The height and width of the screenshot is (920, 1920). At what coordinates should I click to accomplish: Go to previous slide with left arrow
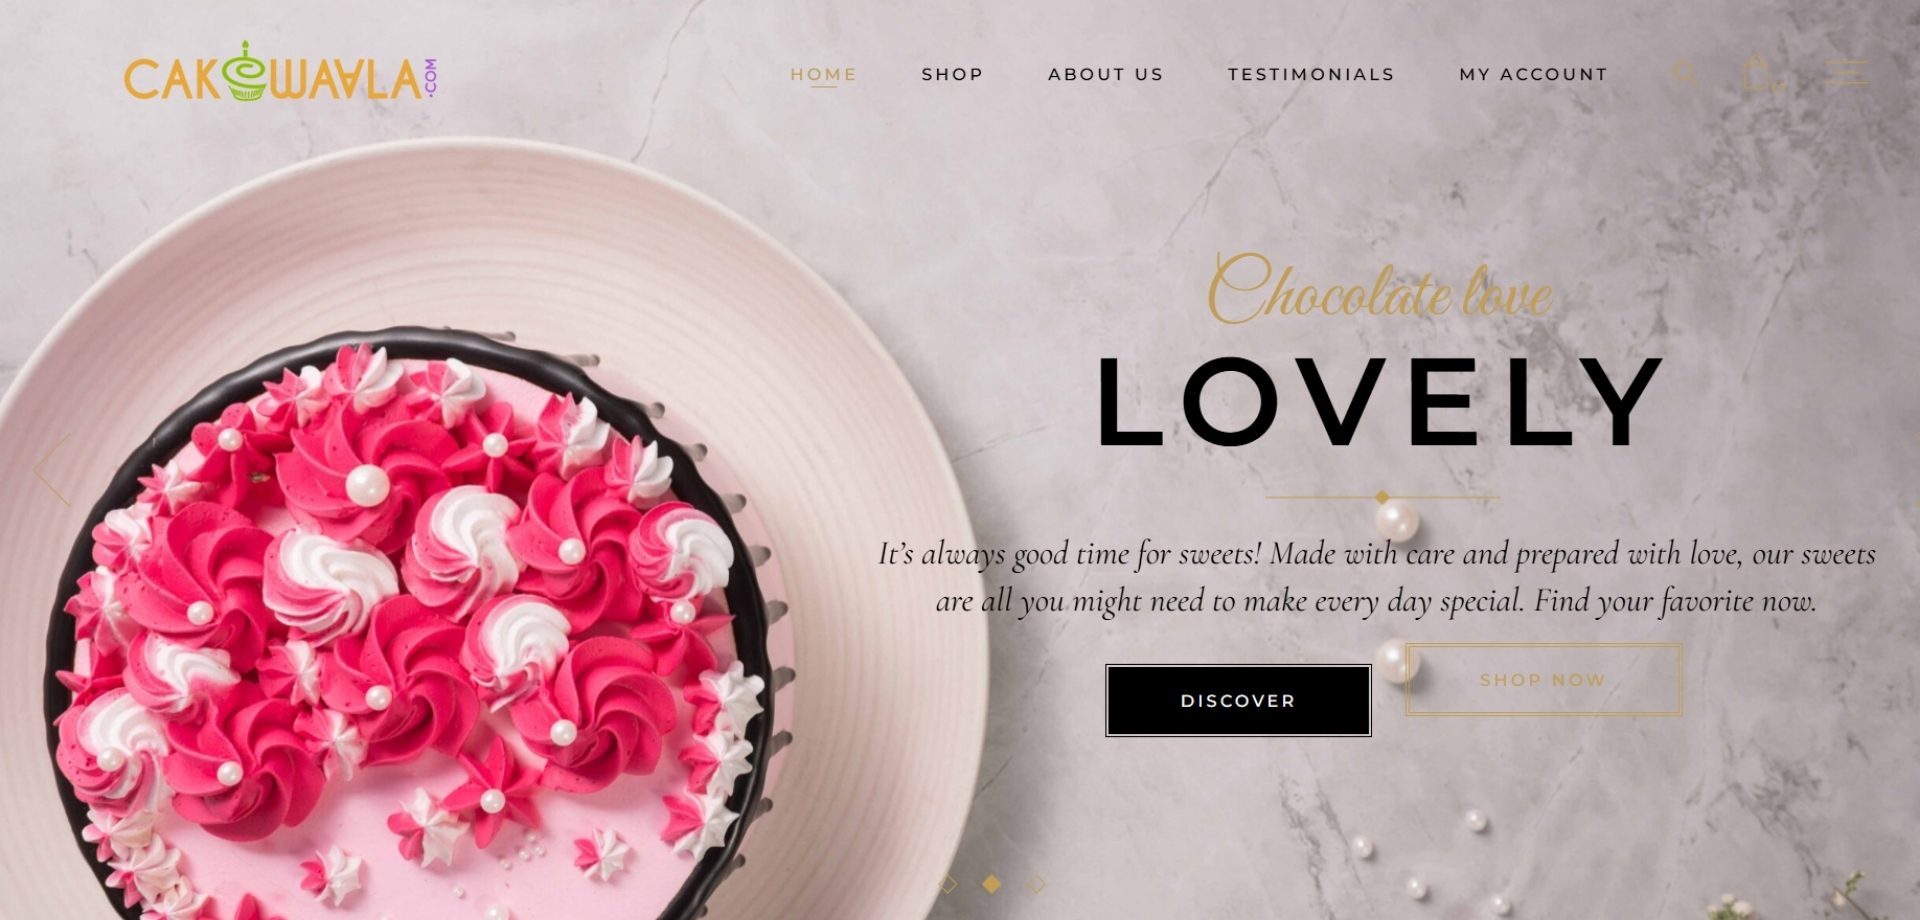click(52, 470)
